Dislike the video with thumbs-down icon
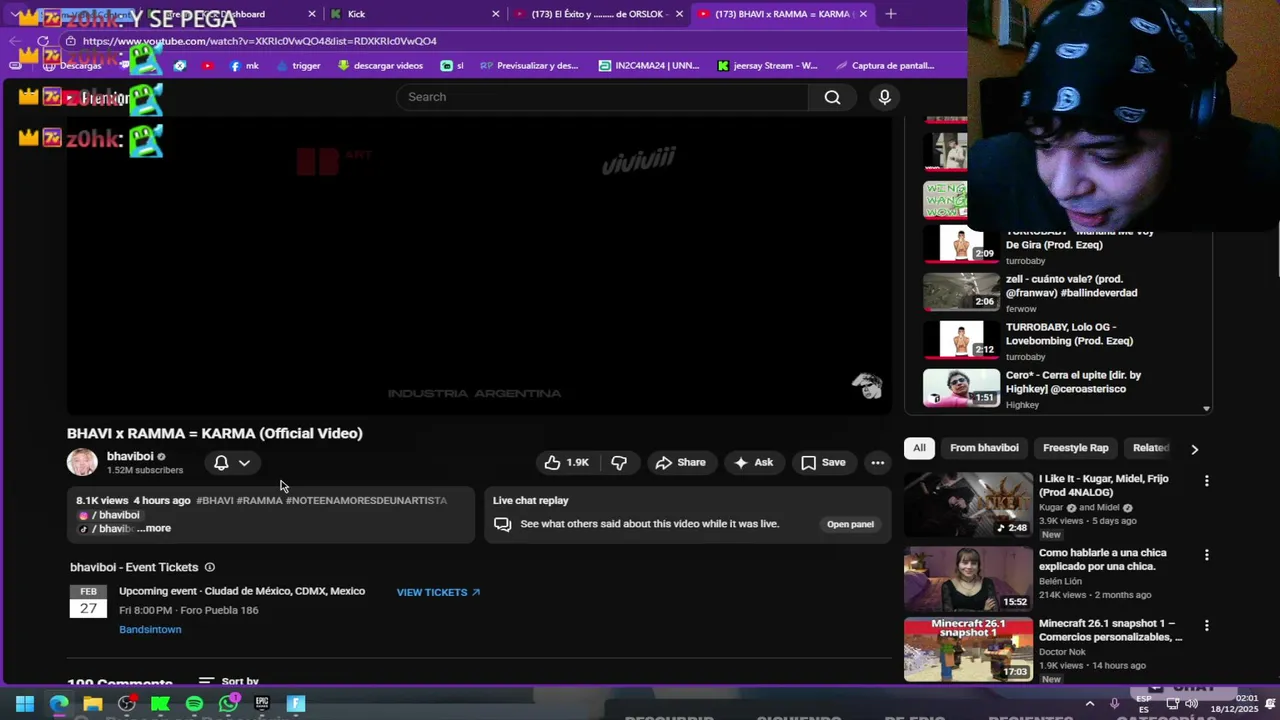 (619, 462)
